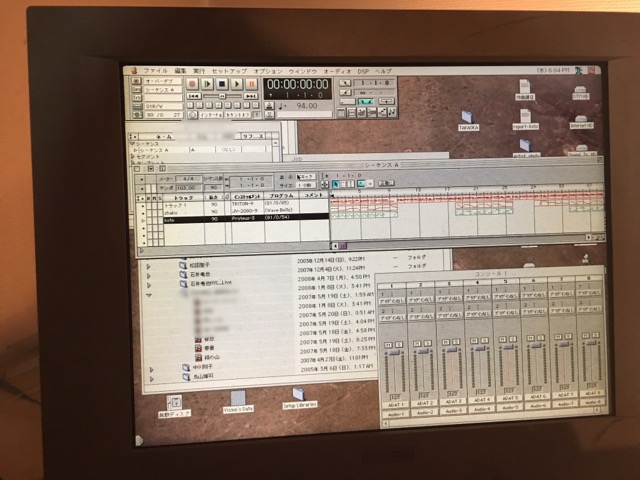Mute Console channel 1 with its M button
The width and height of the screenshot is (640, 480).
coord(388,345)
